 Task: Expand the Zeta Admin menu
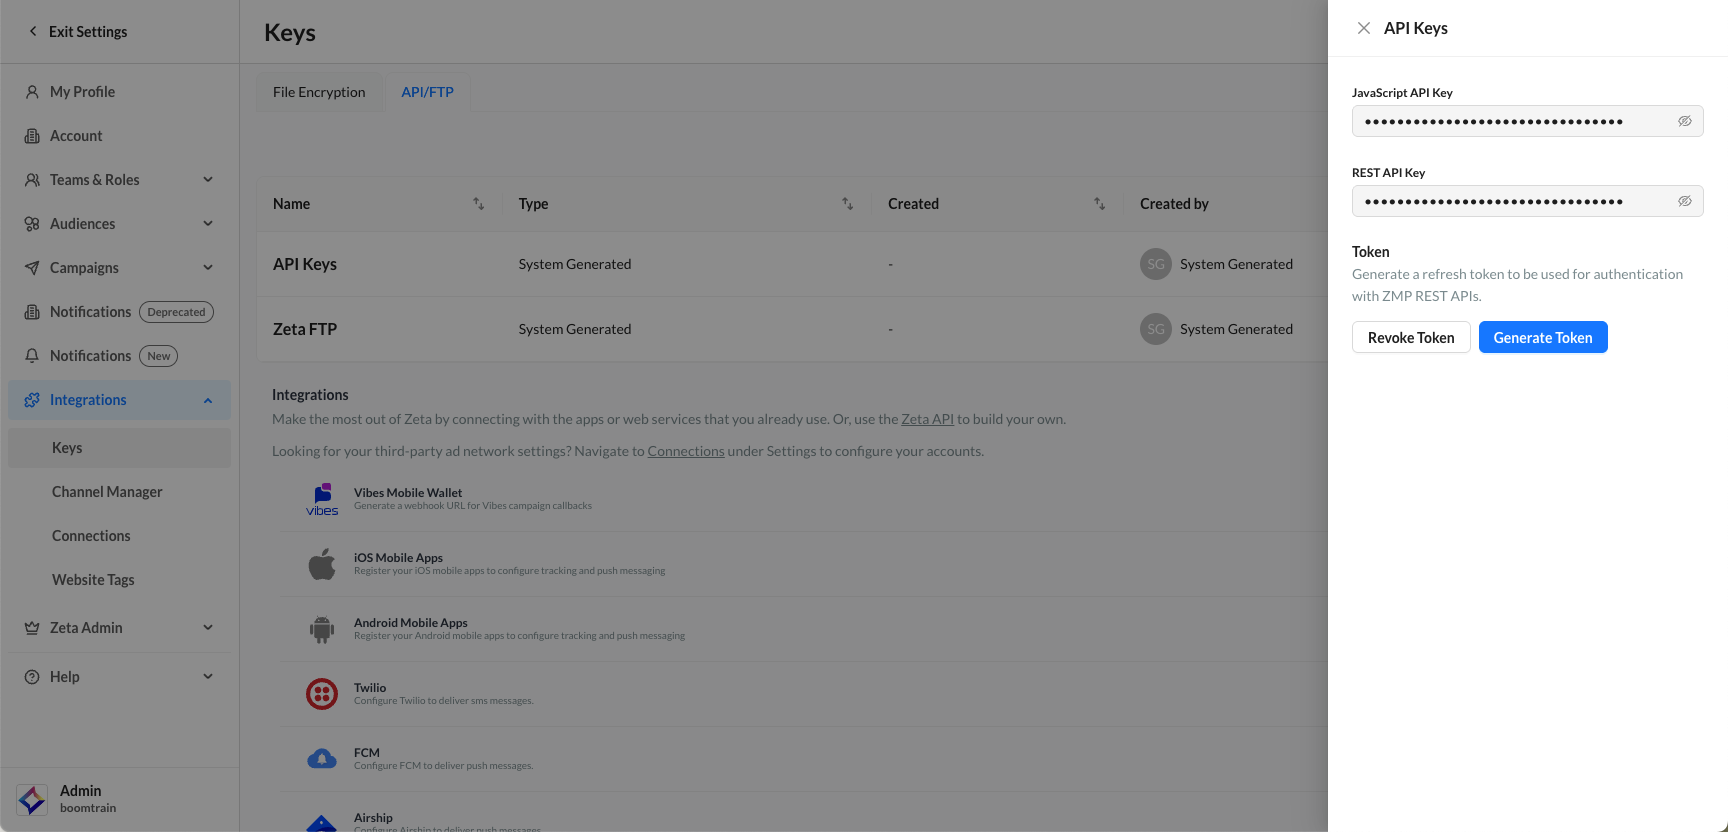pos(208,628)
